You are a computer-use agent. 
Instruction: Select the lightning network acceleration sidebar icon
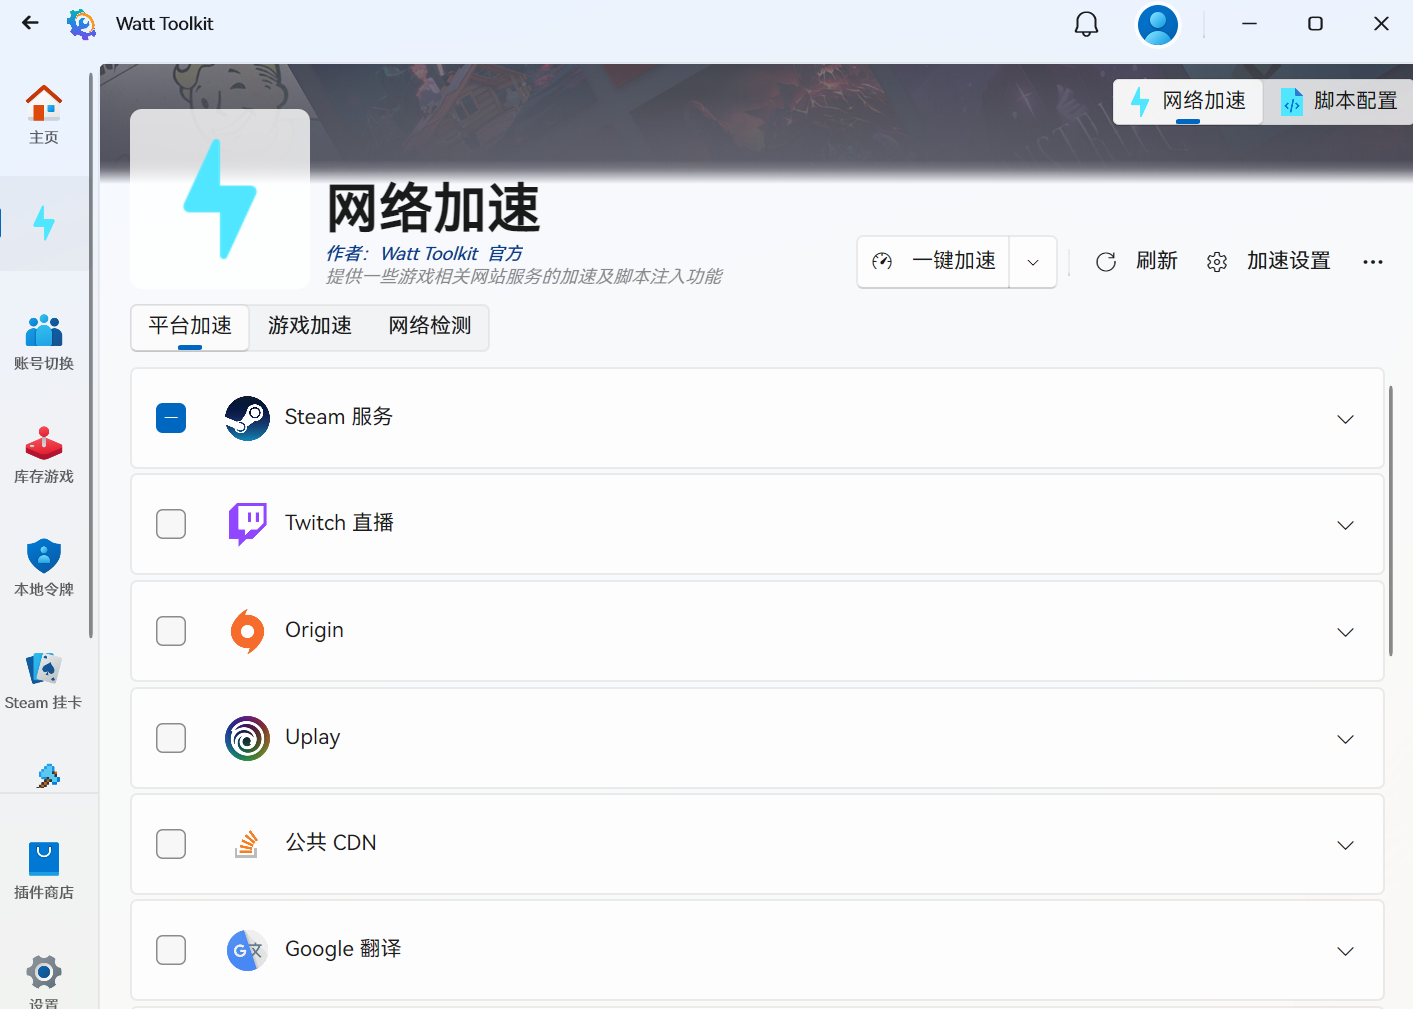(x=44, y=223)
